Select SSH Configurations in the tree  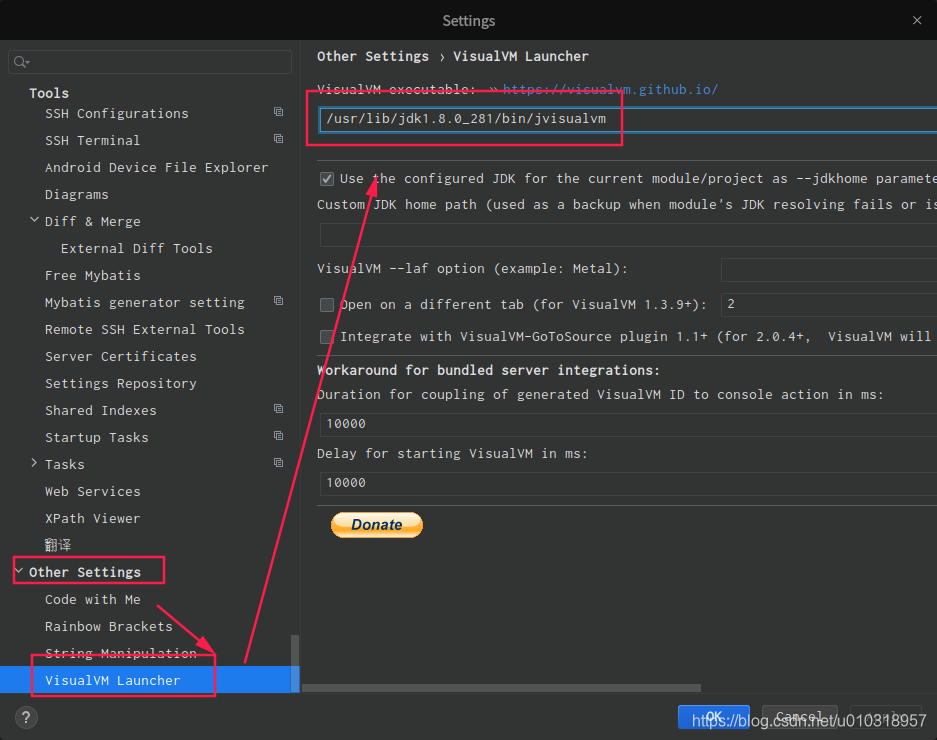click(x=117, y=114)
